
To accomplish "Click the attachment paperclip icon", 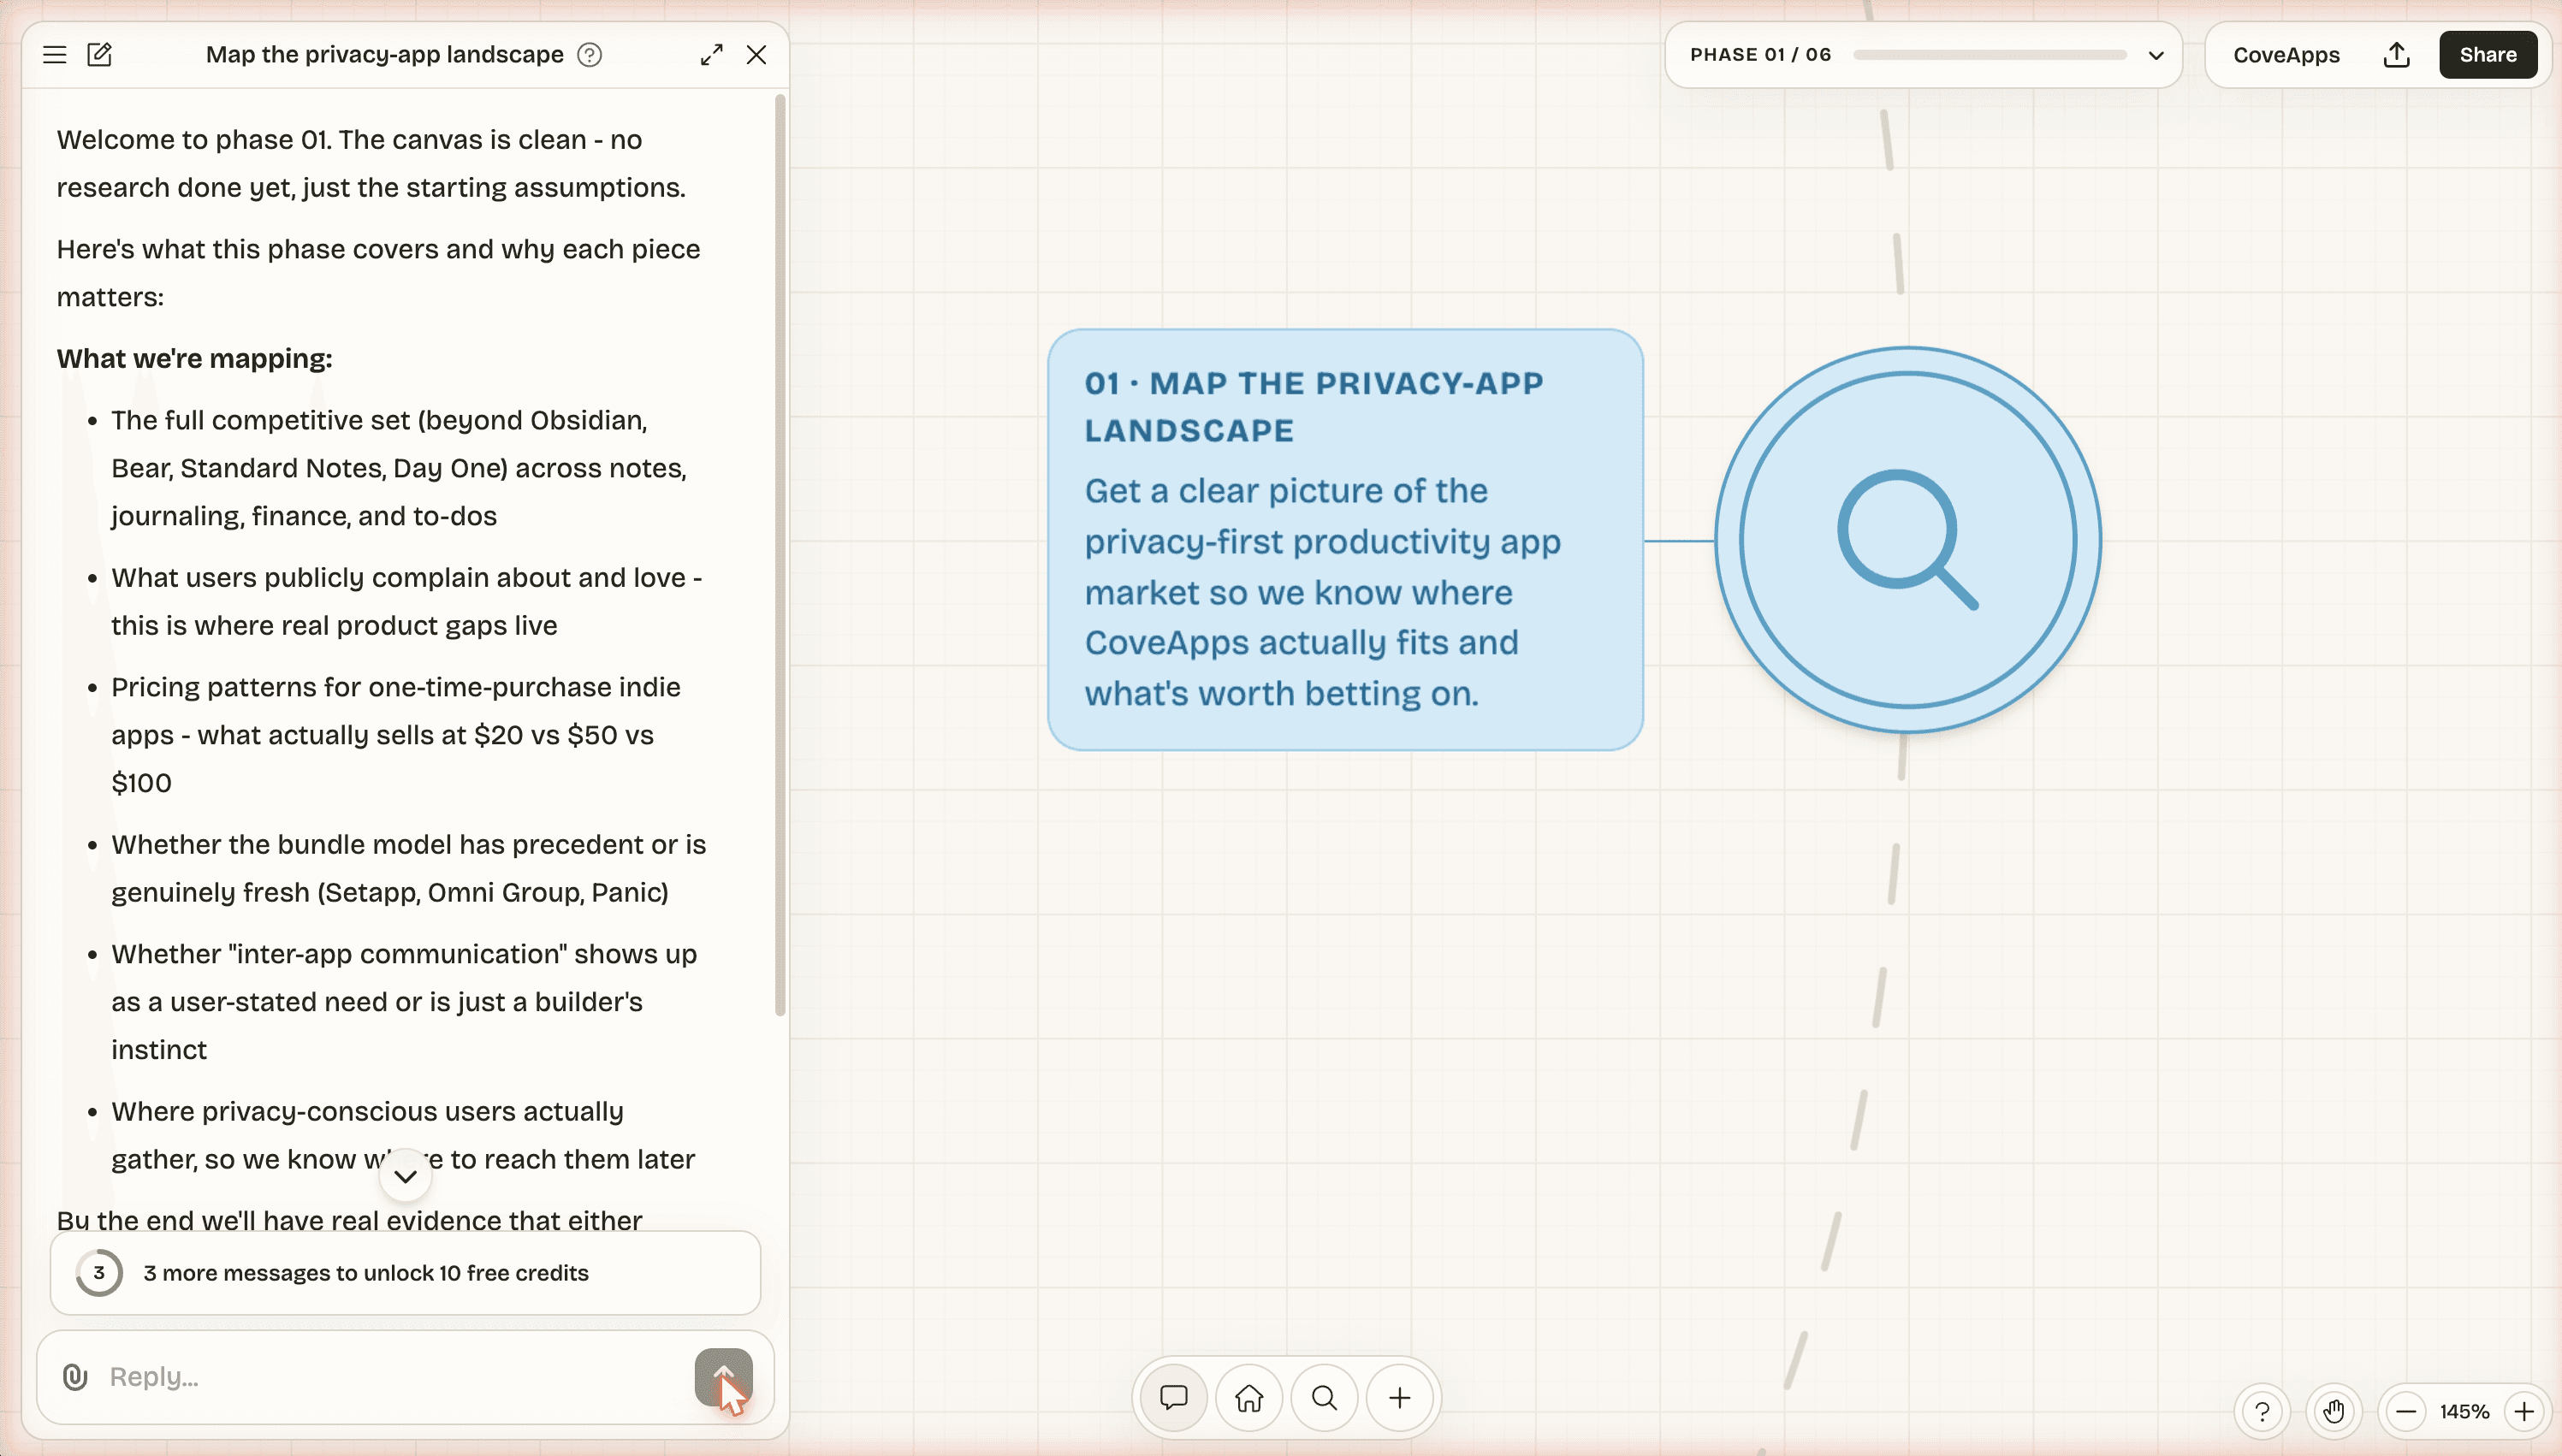I will (x=75, y=1377).
